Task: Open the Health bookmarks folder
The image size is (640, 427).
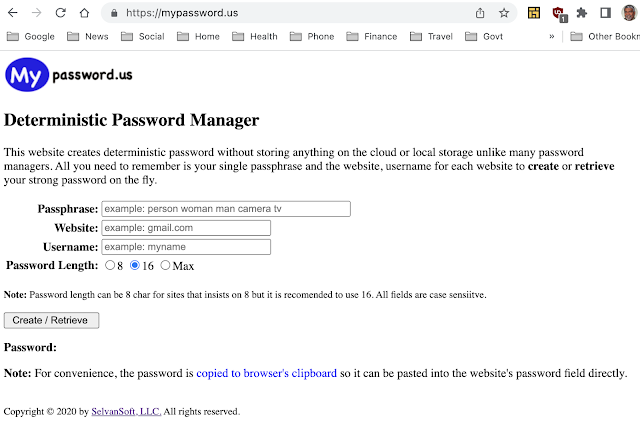Action: [x=255, y=36]
